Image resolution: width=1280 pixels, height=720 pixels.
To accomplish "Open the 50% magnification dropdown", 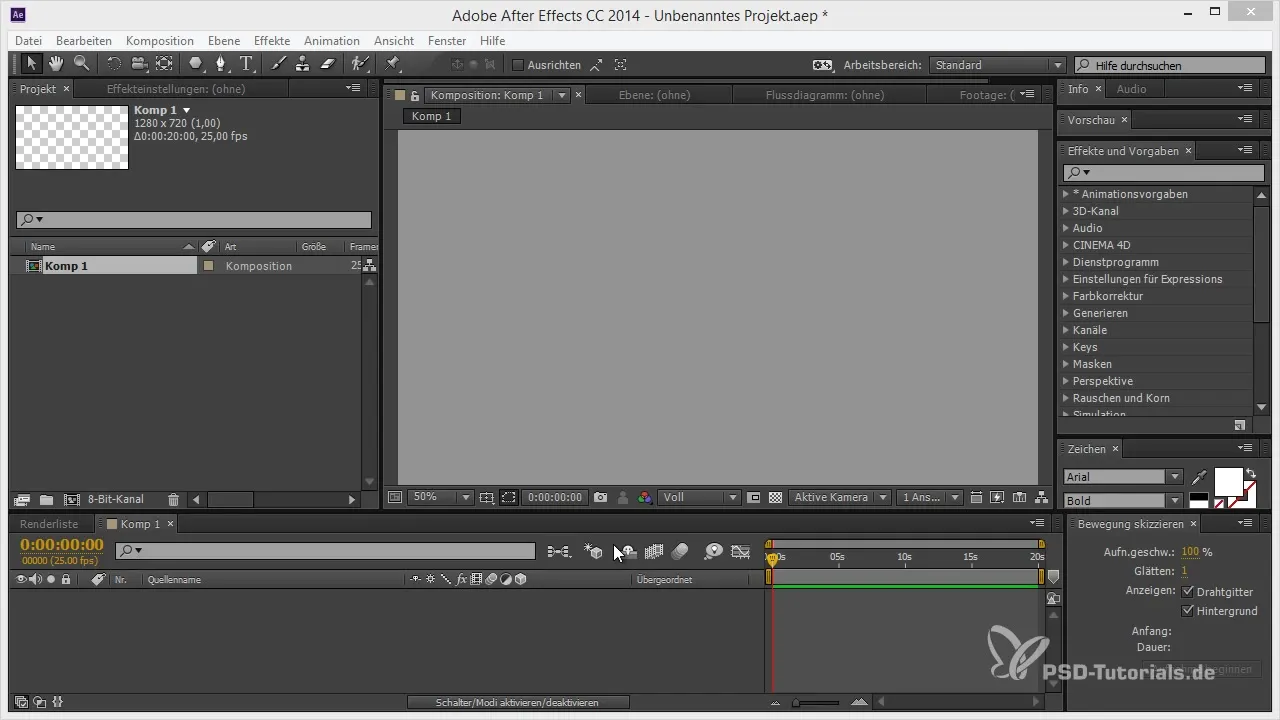I will point(440,497).
